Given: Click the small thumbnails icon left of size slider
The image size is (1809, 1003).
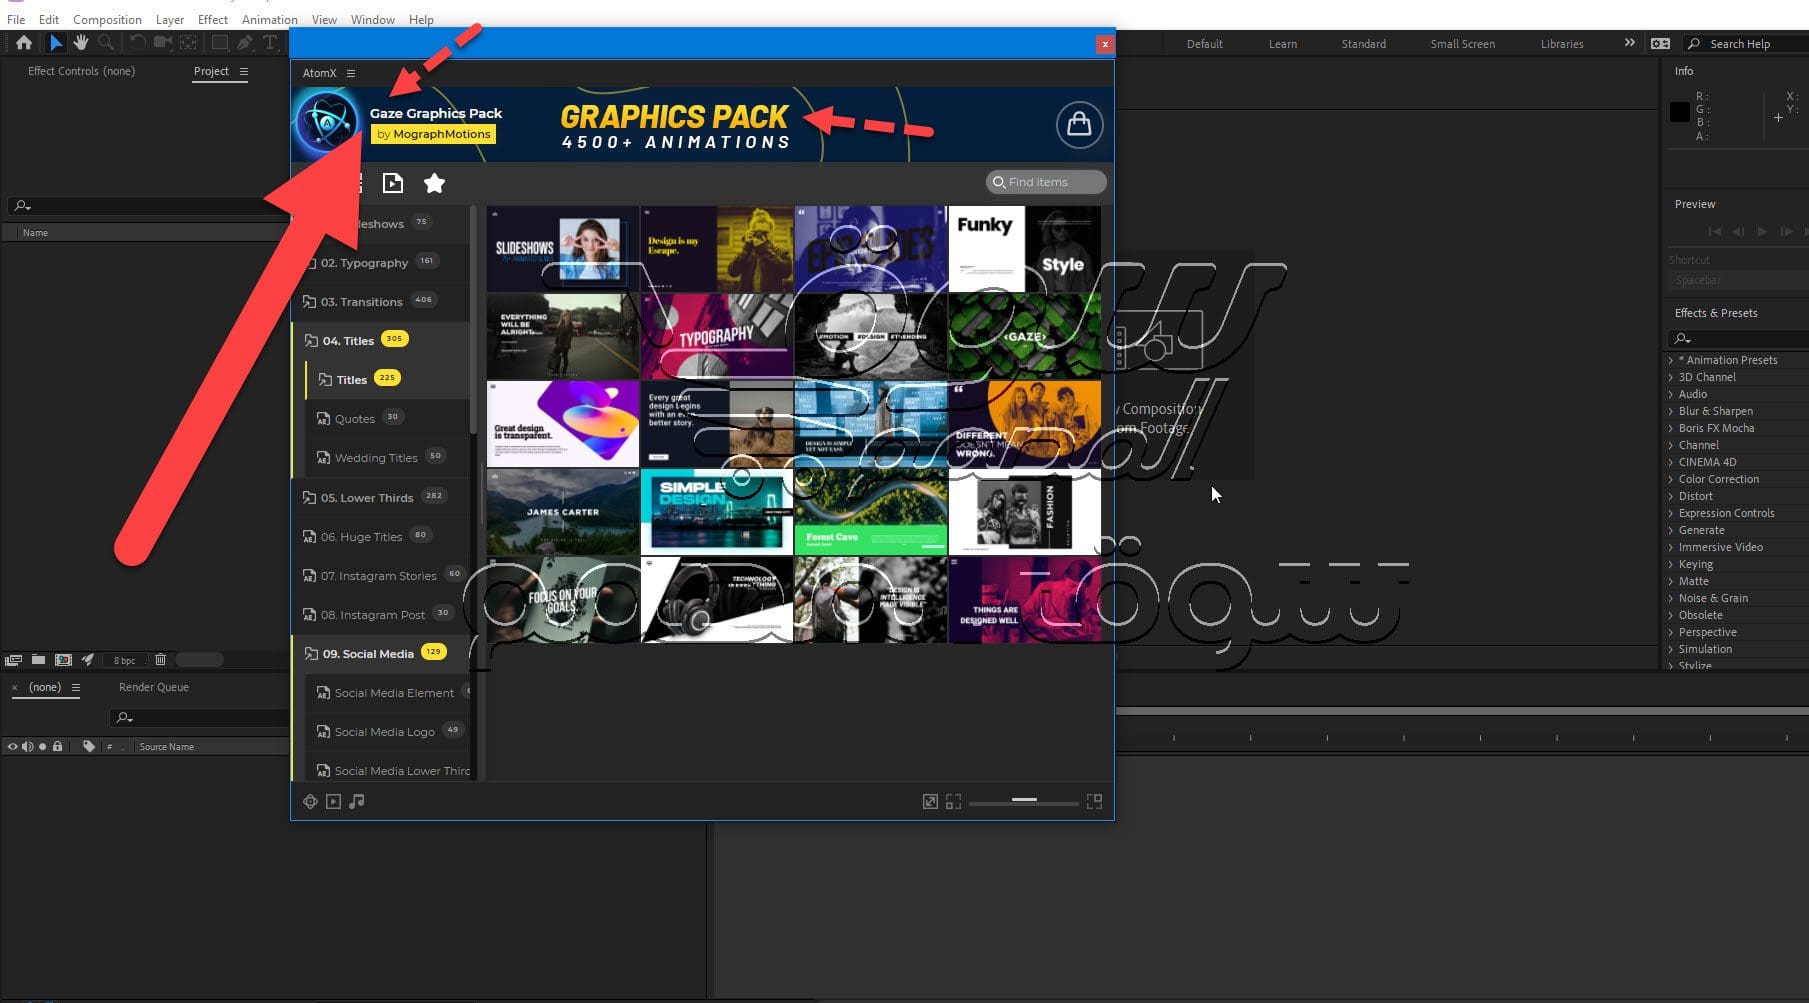Looking at the screenshot, I should coord(953,801).
